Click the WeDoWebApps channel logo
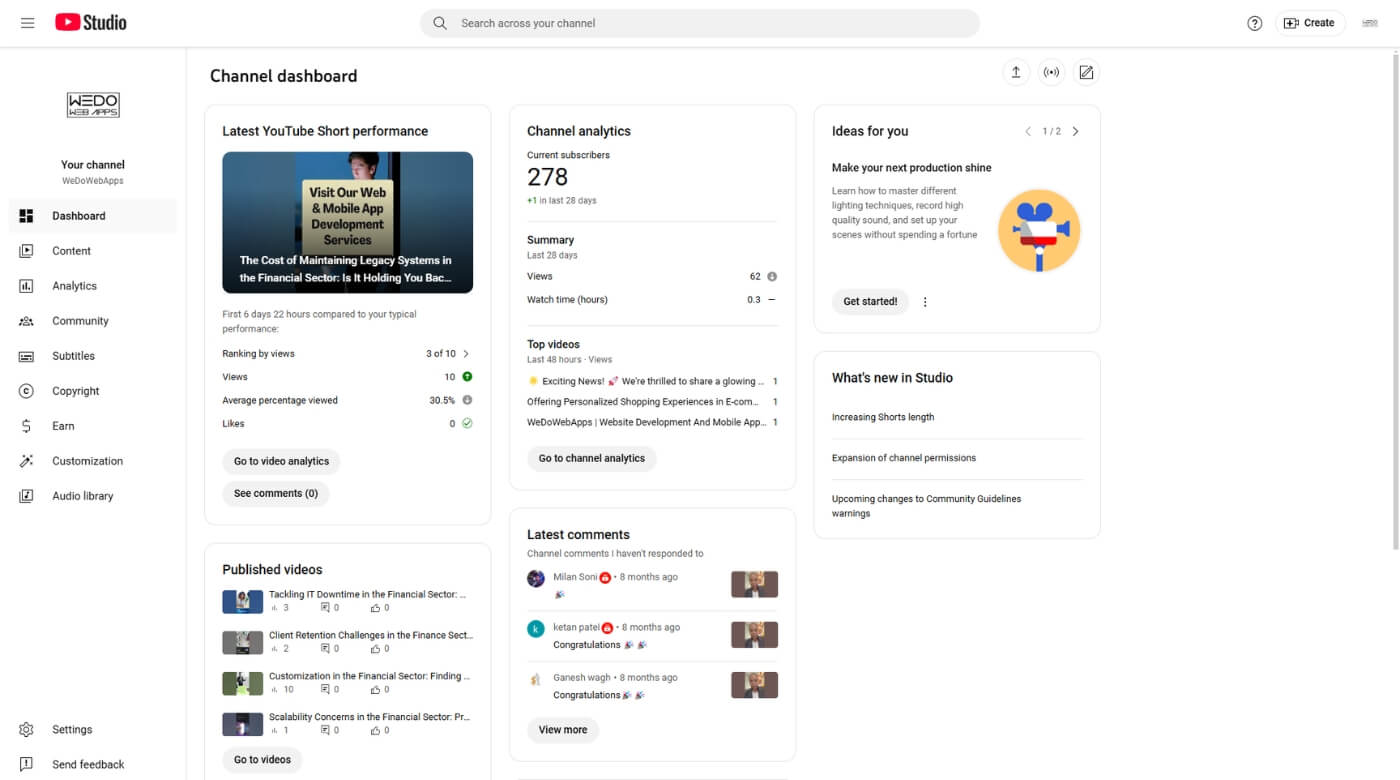 [93, 105]
